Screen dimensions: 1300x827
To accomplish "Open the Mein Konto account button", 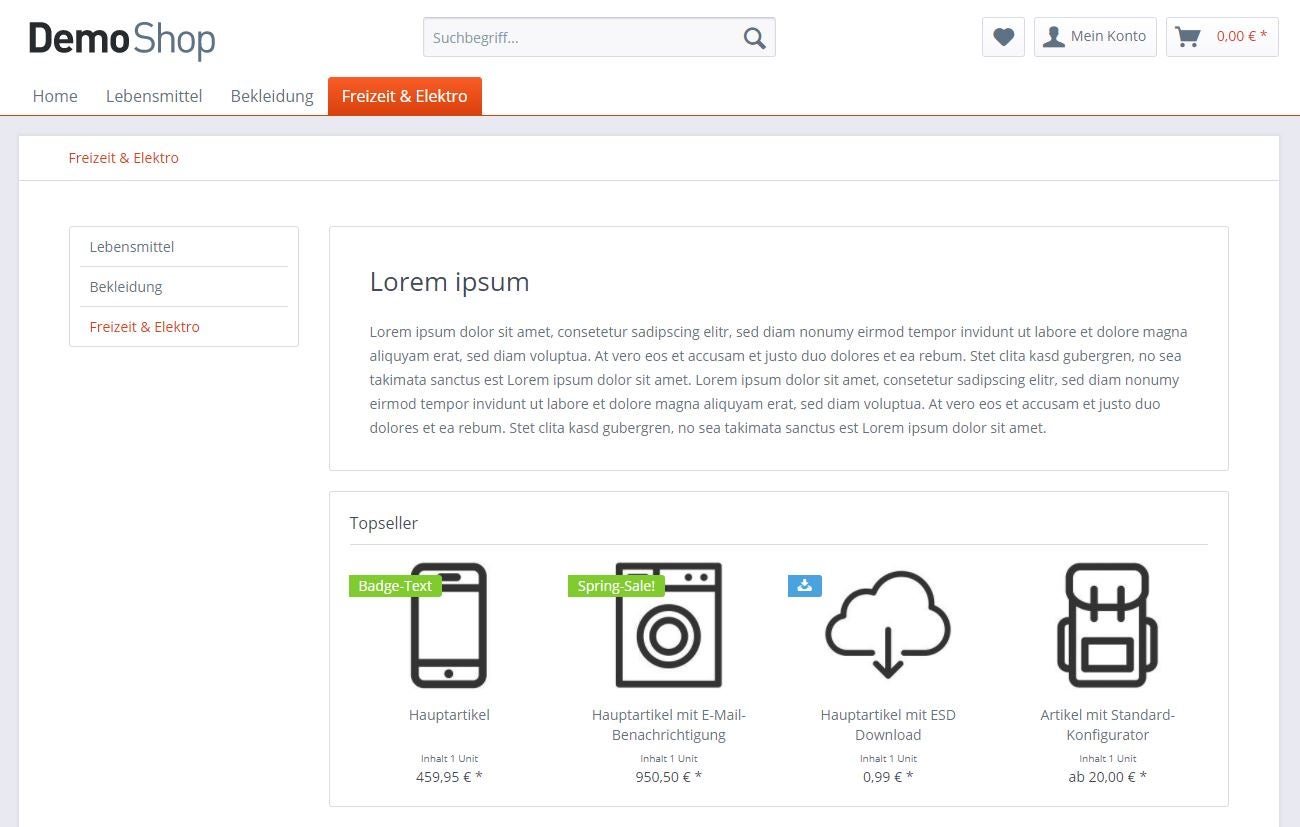I will pos(1096,37).
